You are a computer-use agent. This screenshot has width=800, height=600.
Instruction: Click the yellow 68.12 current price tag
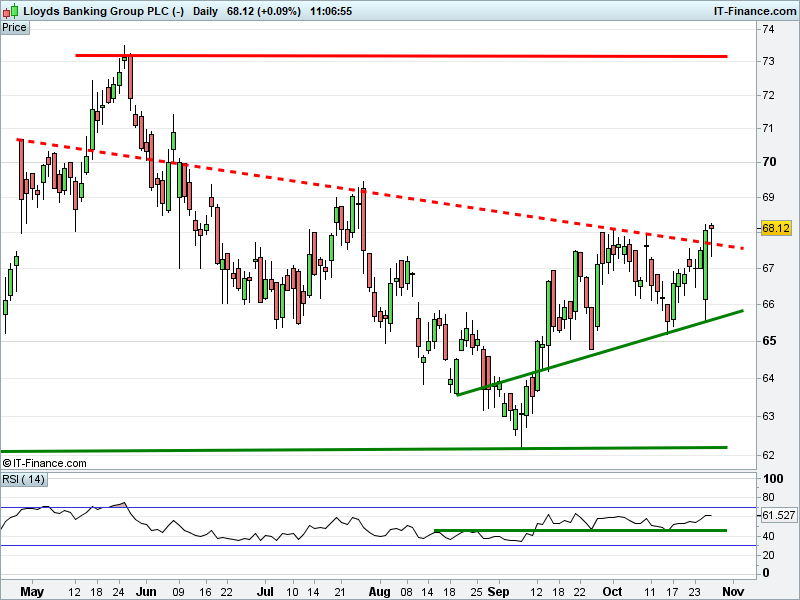coord(776,228)
